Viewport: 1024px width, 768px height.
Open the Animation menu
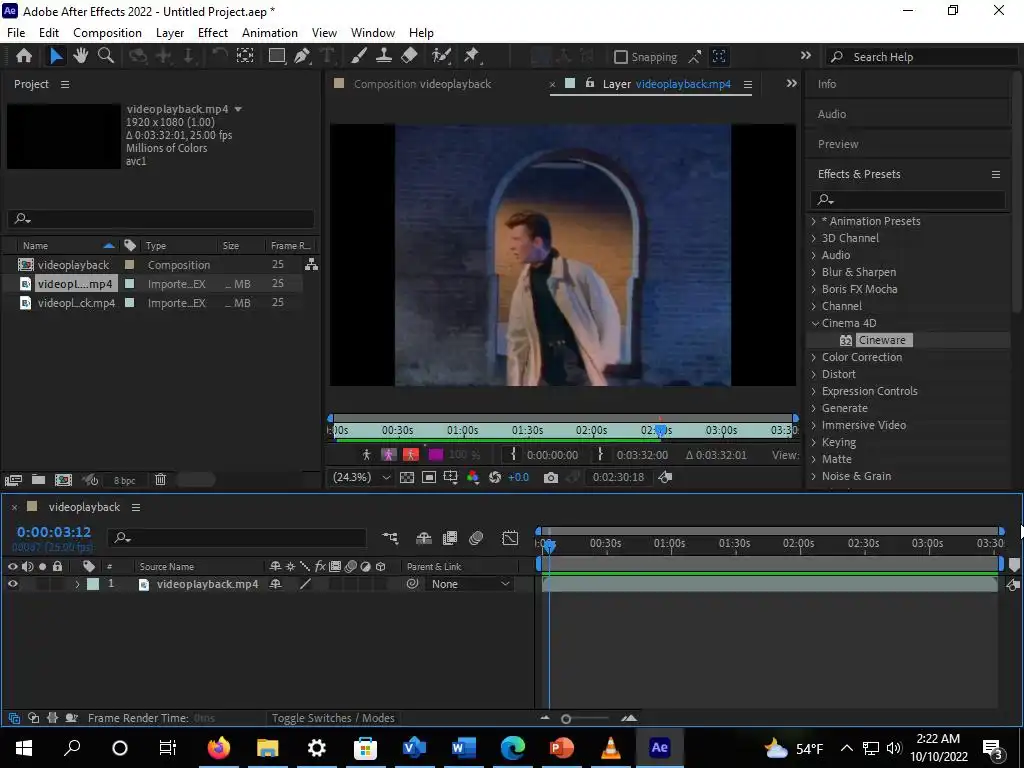270,33
